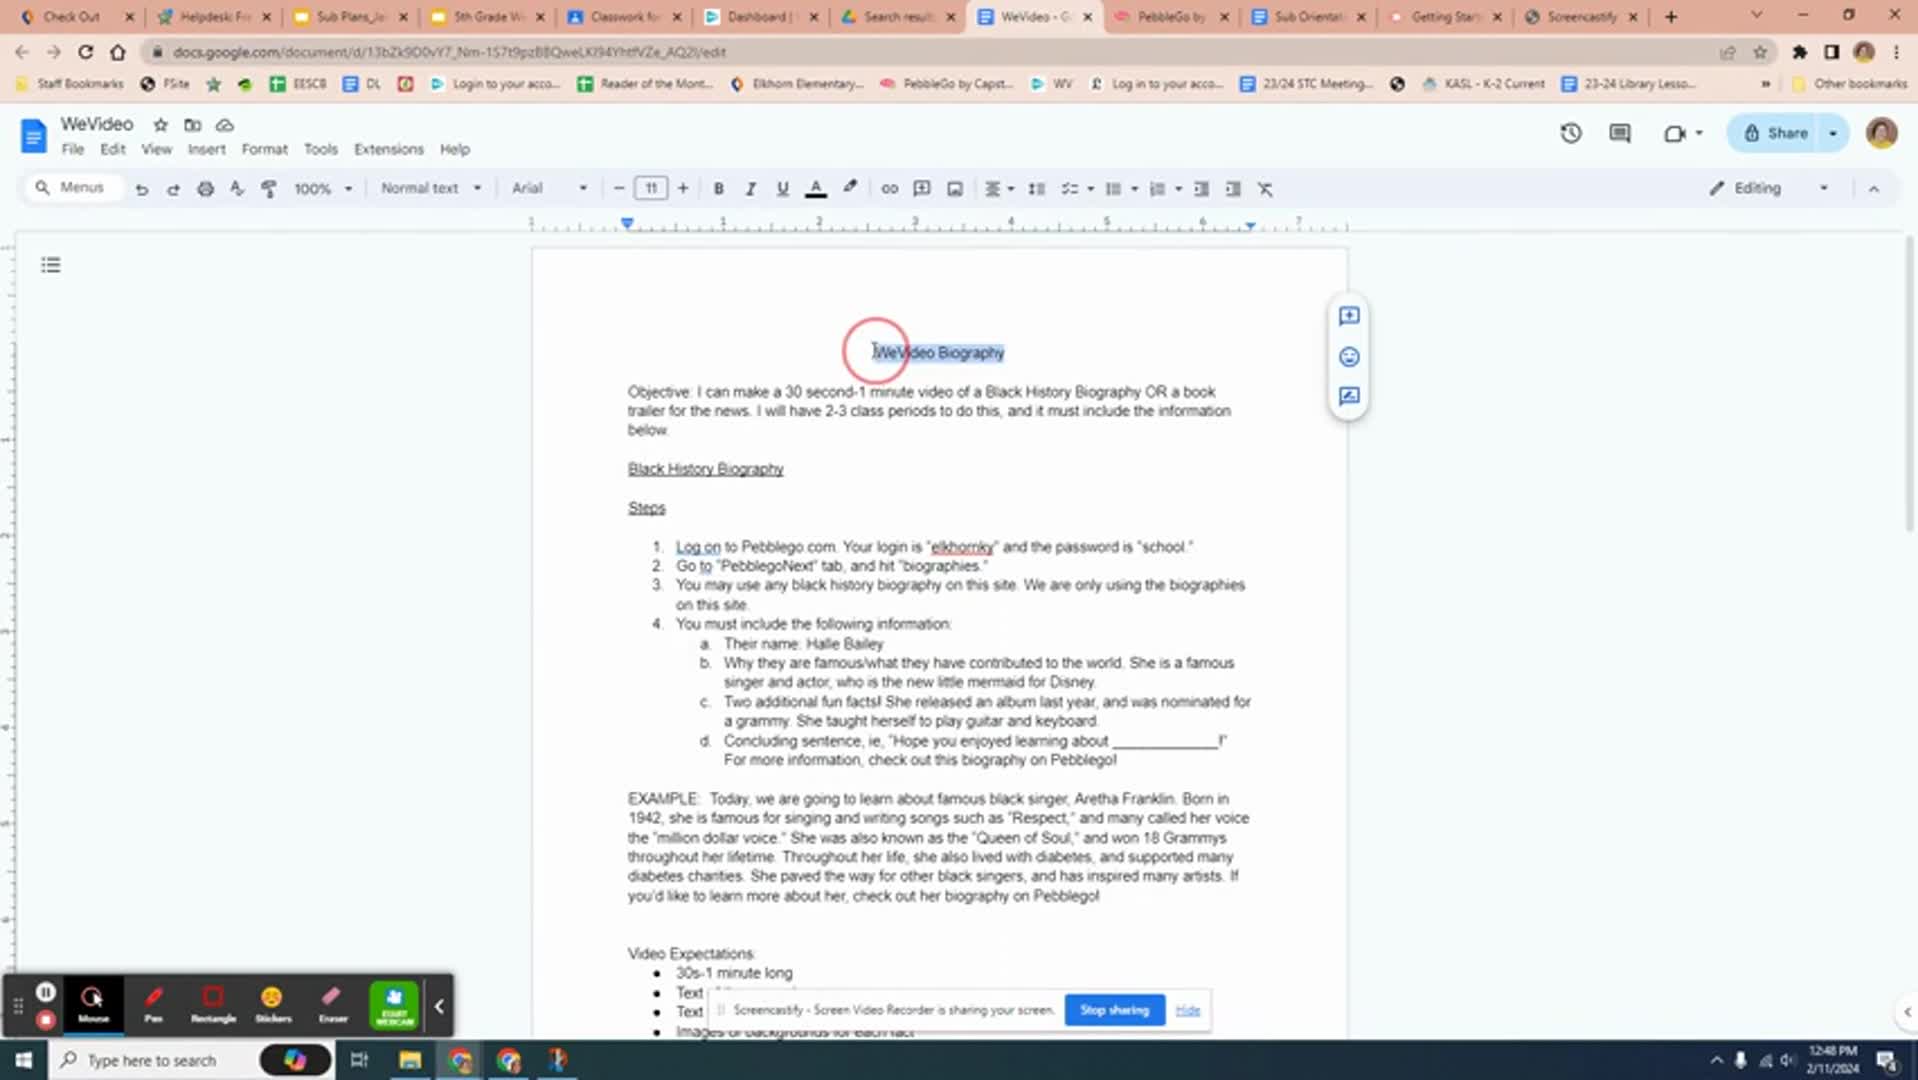The image size is (1918, 1080).
Task: Open the File menu
Action: [73, 149]
